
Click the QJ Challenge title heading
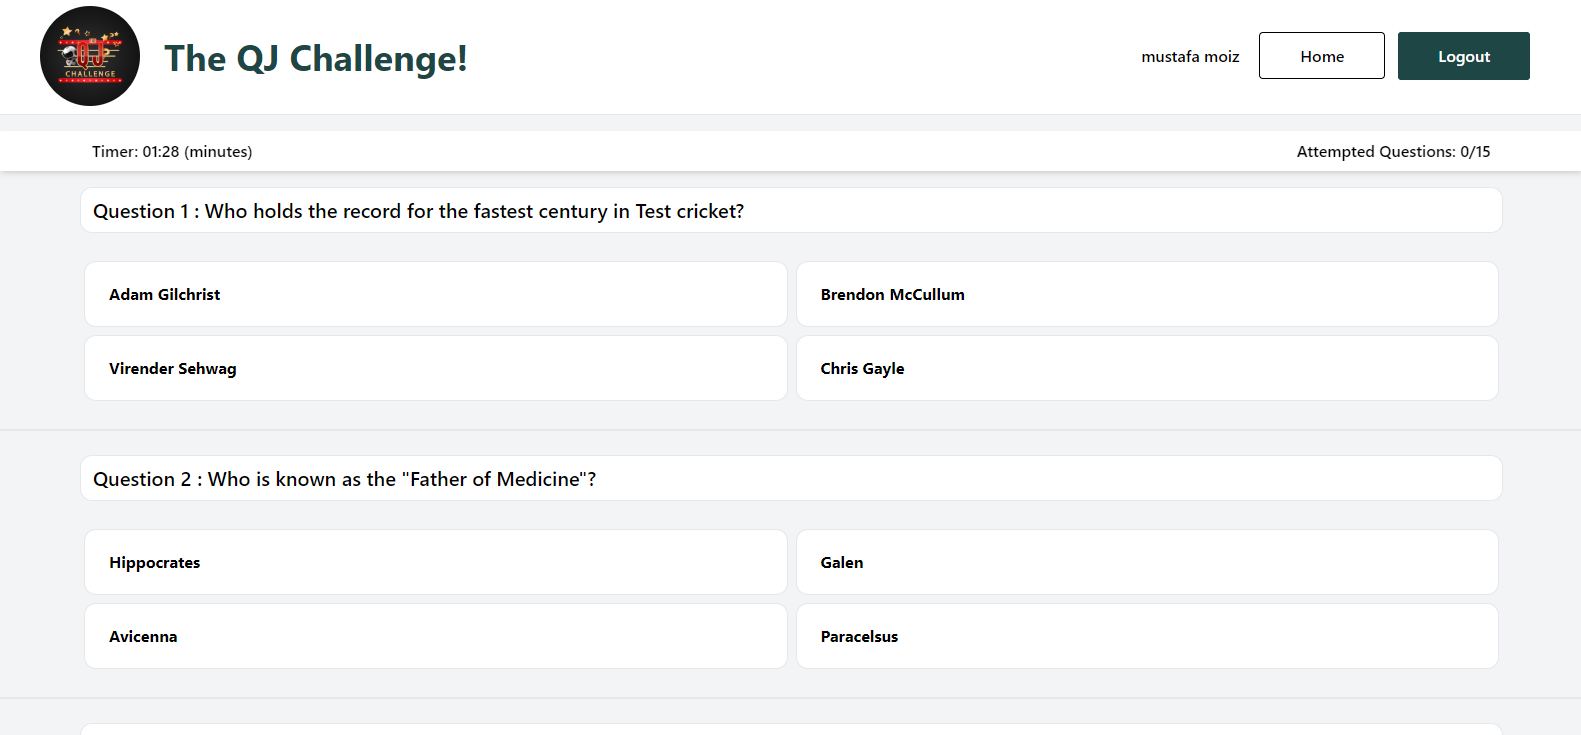coord(316,58)
